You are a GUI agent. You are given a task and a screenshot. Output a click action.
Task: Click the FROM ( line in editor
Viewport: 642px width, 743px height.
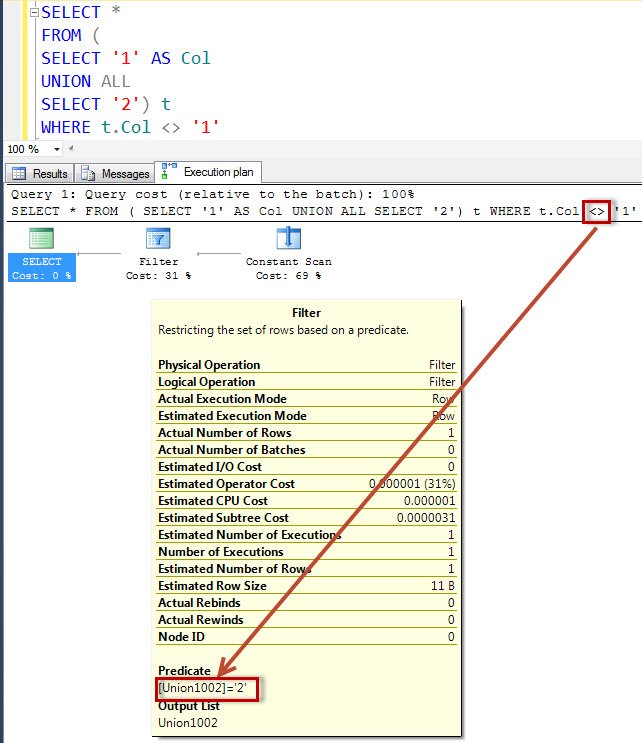(71, 36)
